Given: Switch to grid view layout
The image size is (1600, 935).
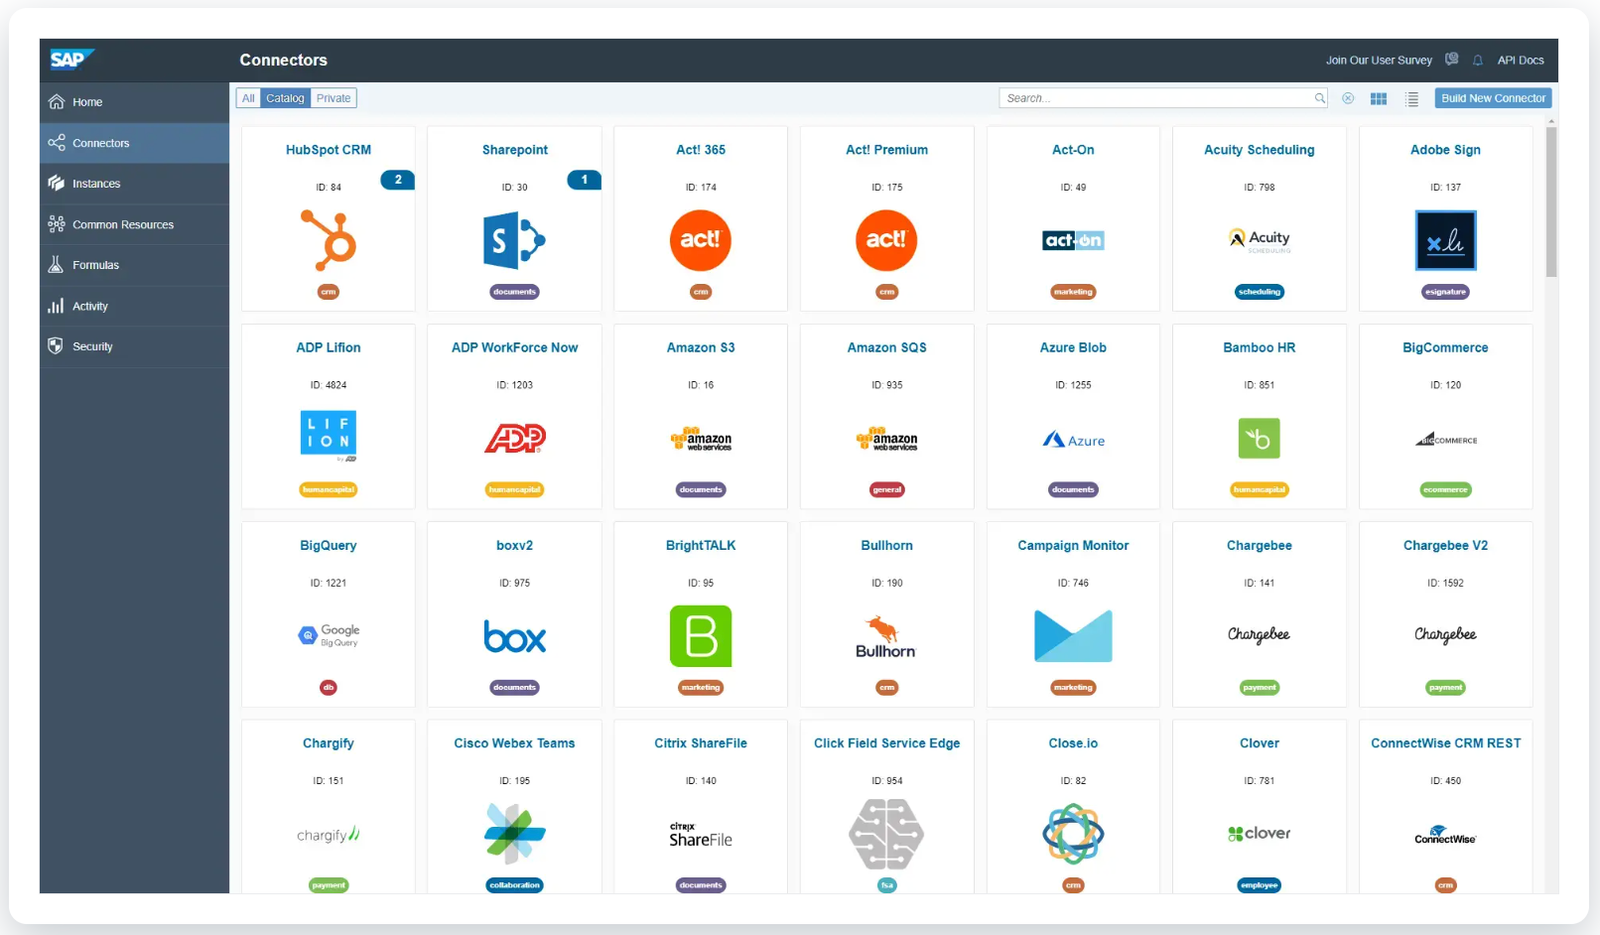Looking at the screenshot, I should [x=1378, y=99].
